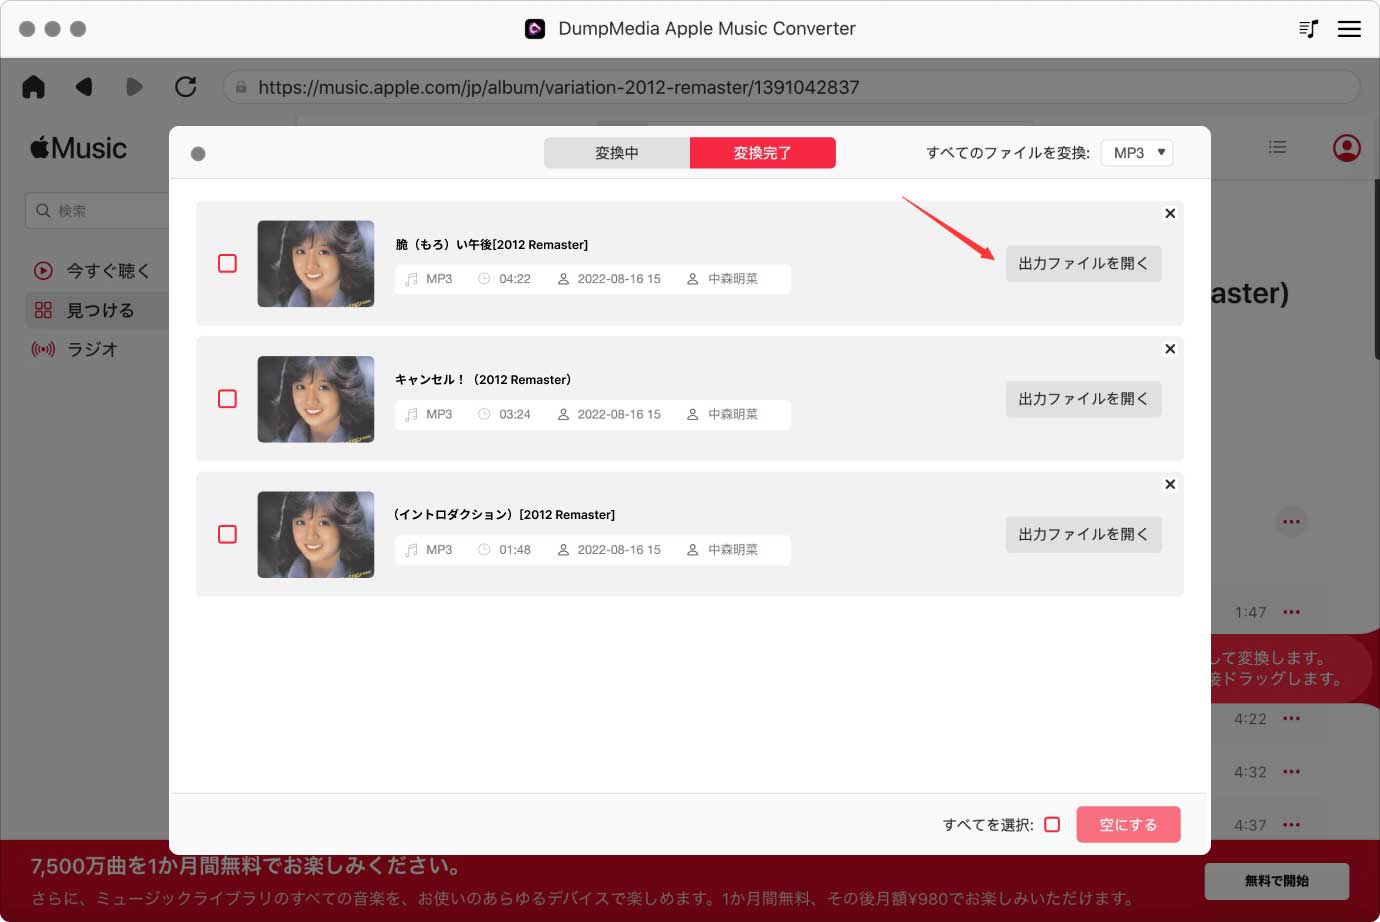
Task: Click the album art of 脆（もろ）い午後
Action: pos(316,264)
